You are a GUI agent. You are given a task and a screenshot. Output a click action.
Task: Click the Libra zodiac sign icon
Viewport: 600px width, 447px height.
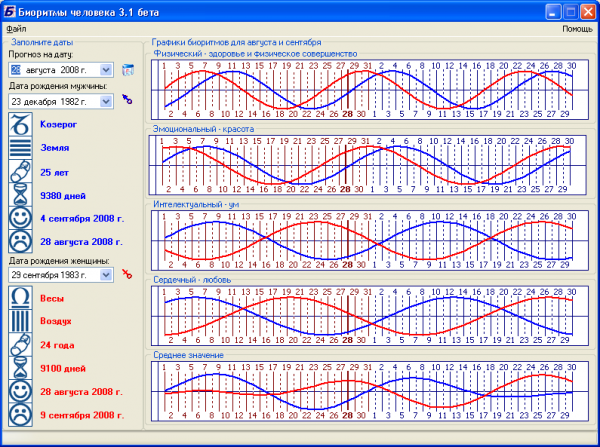click(20, 298)
